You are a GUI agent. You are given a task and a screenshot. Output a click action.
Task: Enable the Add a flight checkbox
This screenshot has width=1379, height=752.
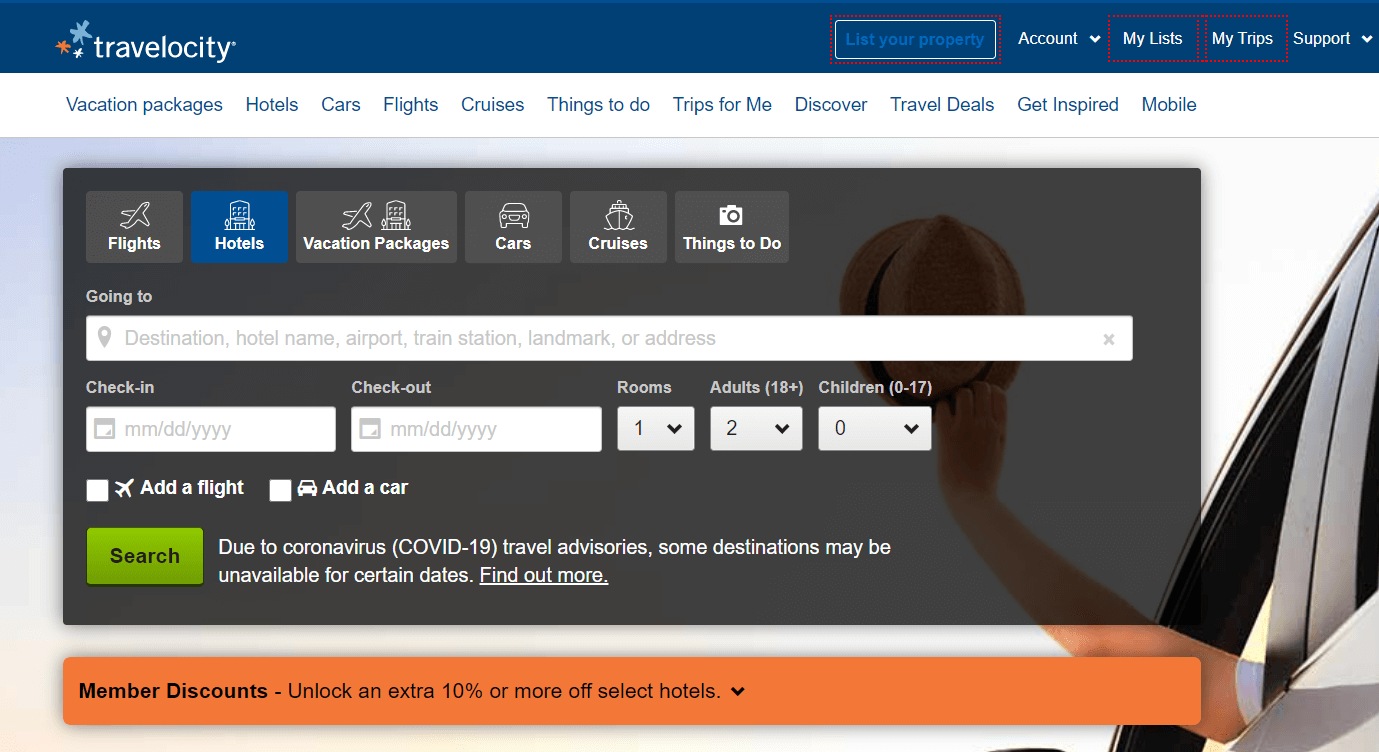97,490
